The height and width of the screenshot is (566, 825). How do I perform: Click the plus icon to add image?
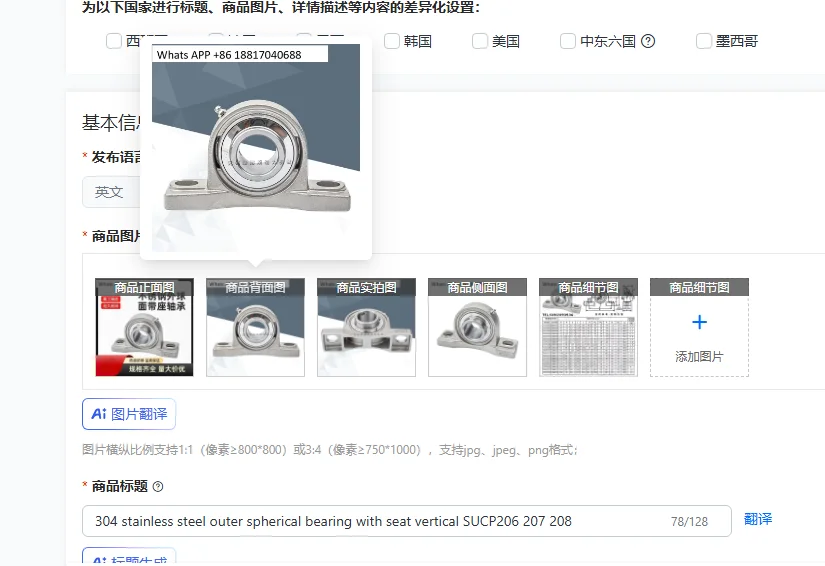[x=699, y=322]
